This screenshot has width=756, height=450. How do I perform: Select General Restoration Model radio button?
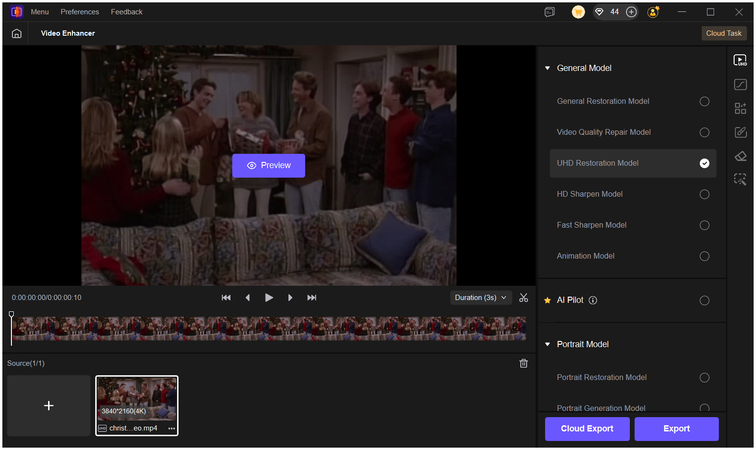tap(704, 101)
